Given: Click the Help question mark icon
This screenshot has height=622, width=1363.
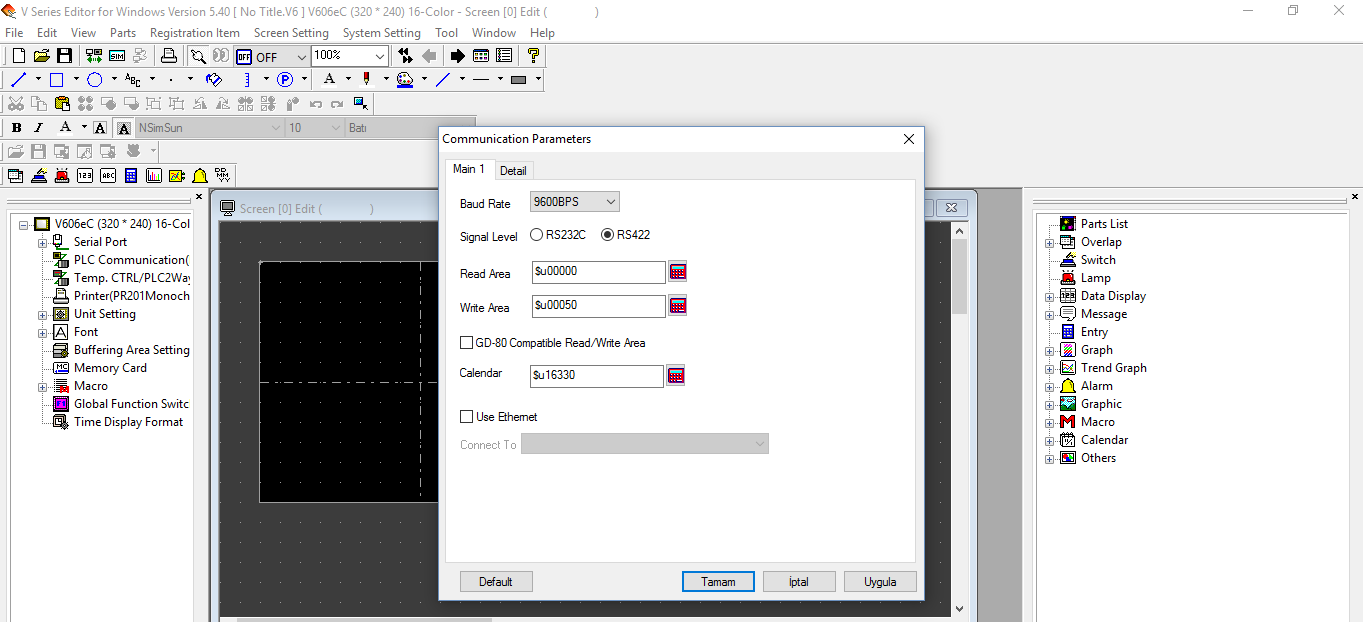Looking at the screenshot, I should tap(533, 56).
